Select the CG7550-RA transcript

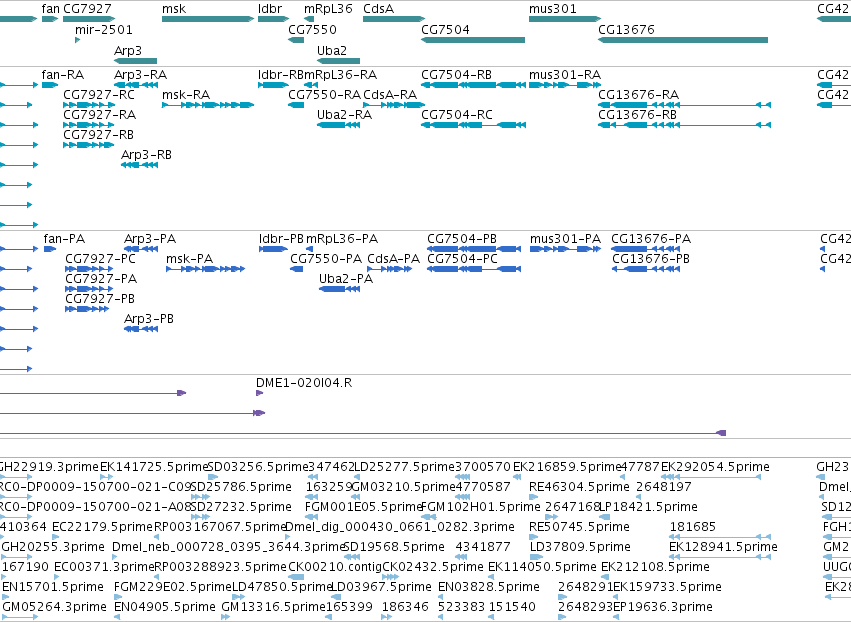click(296, 105)
